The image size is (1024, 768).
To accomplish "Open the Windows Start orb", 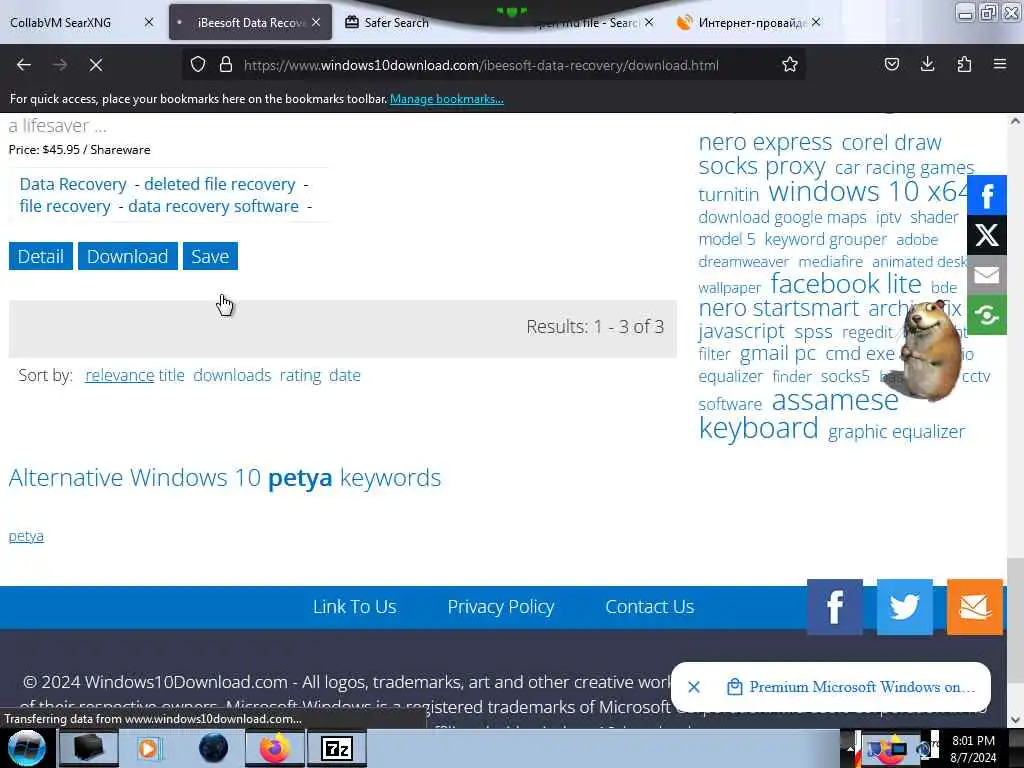I will 27,748.
